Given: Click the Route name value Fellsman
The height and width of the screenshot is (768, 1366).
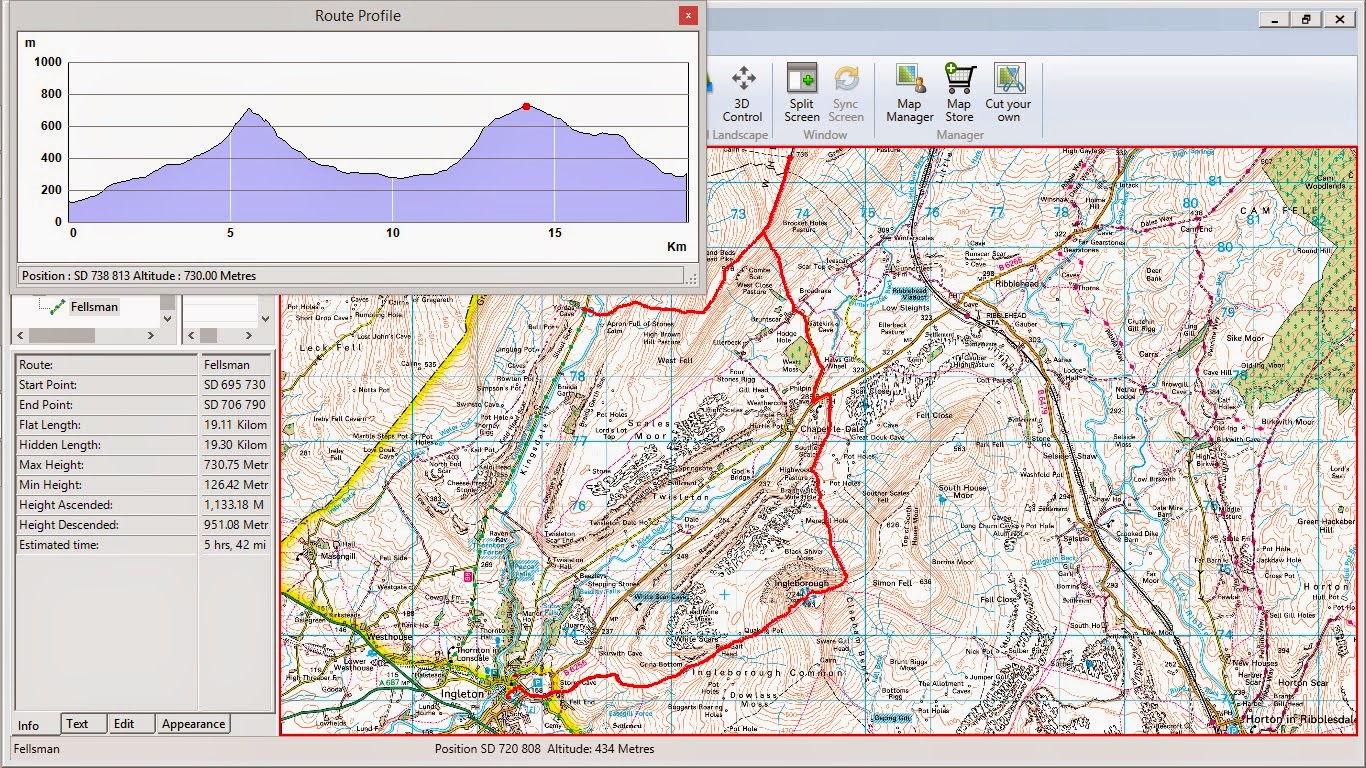Looking at the screenshot, I should point(235,365).
